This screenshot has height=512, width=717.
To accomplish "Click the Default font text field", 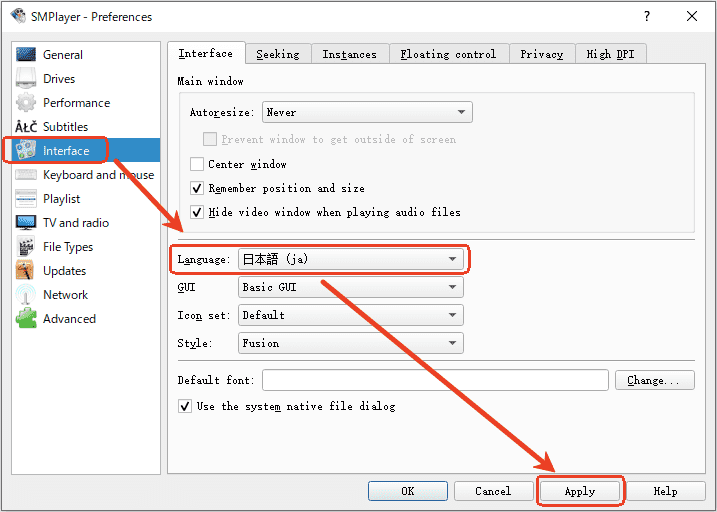I will tap(435, 380).
